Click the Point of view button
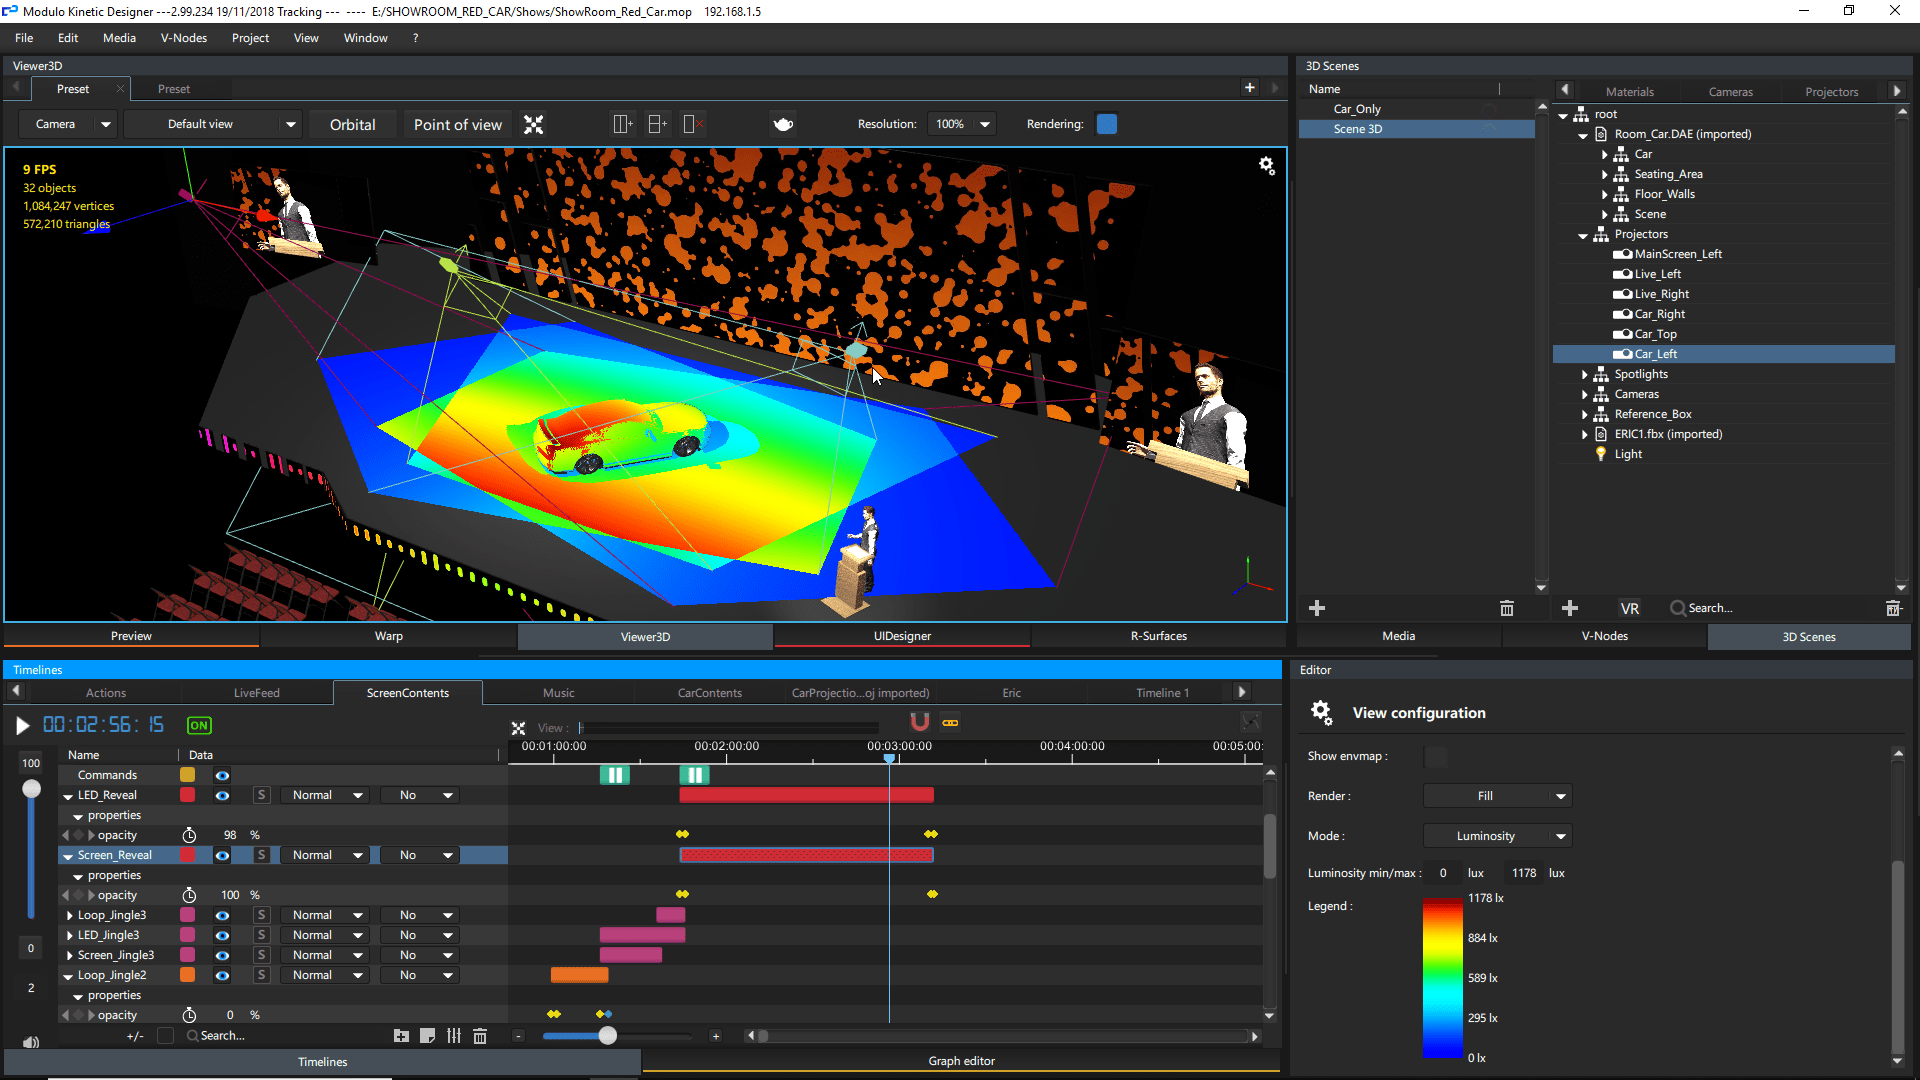1920x1080 pixels. pos(457,124)
